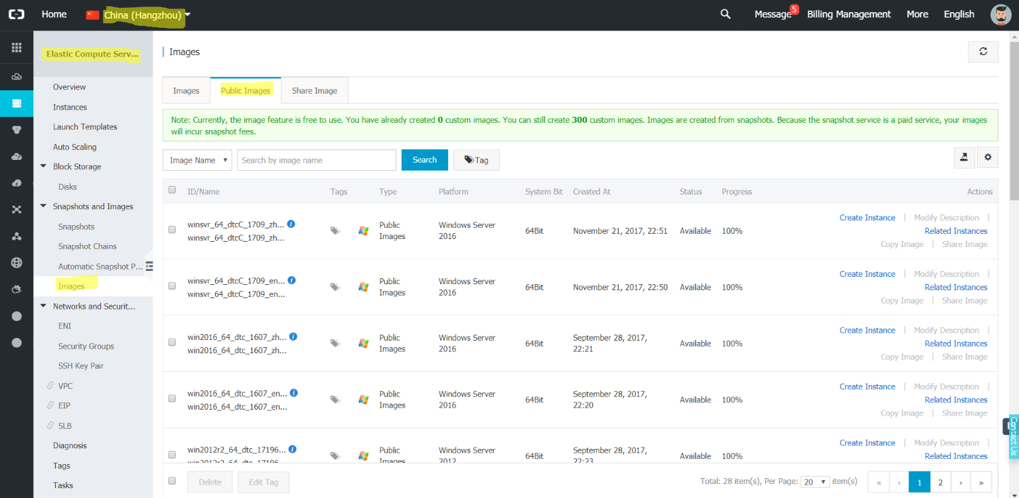Check the winsvr_64_dtcC_1709_en row checkbox
The width and height of the screenshot is (1019, 498).
pyautogui.click(x=172, y=286)
